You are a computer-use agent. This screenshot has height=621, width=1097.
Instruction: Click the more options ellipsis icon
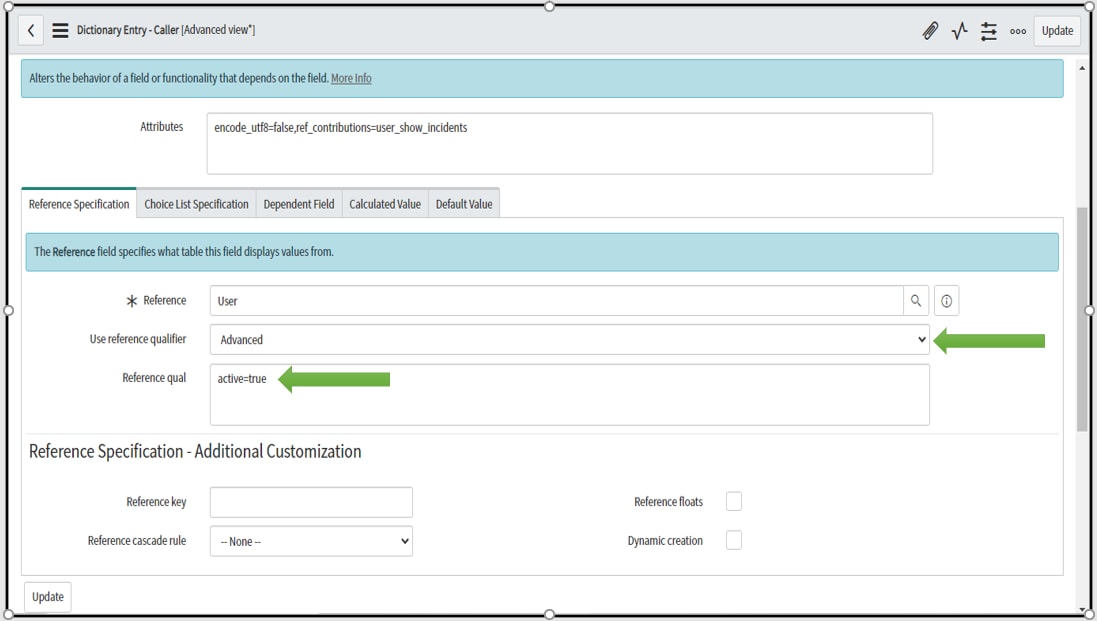click(1017, 31)
